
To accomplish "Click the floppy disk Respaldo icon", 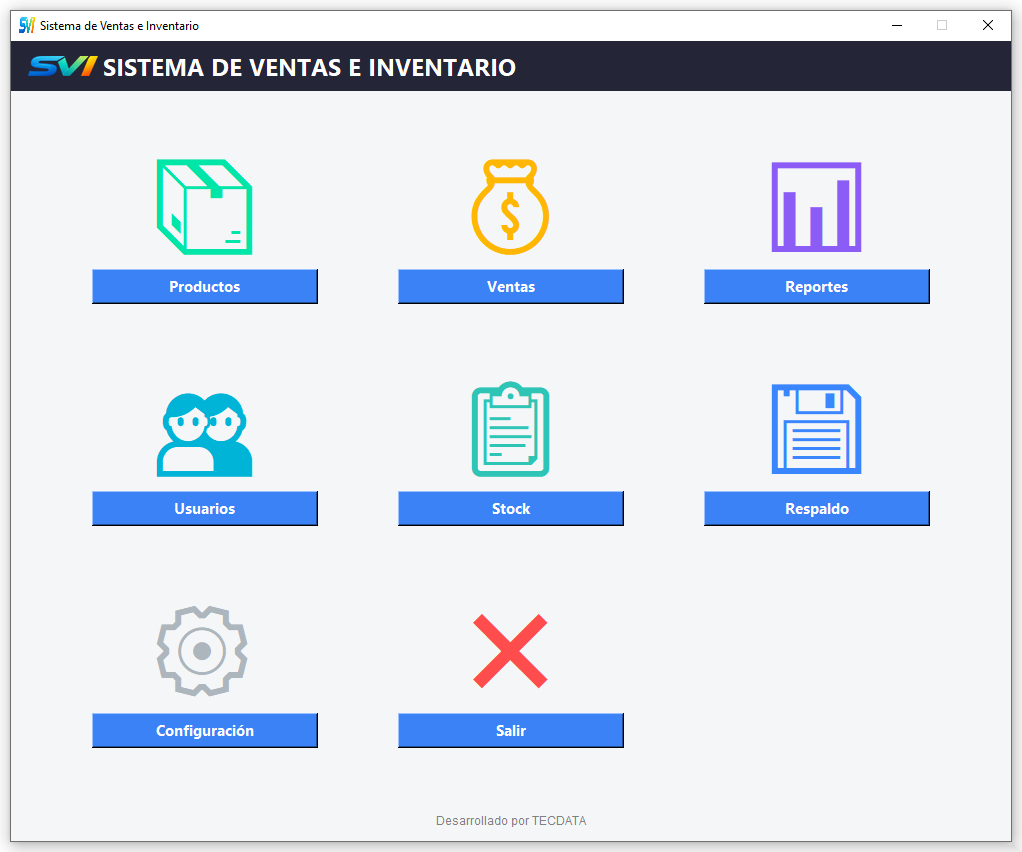I will click(816, 429).
